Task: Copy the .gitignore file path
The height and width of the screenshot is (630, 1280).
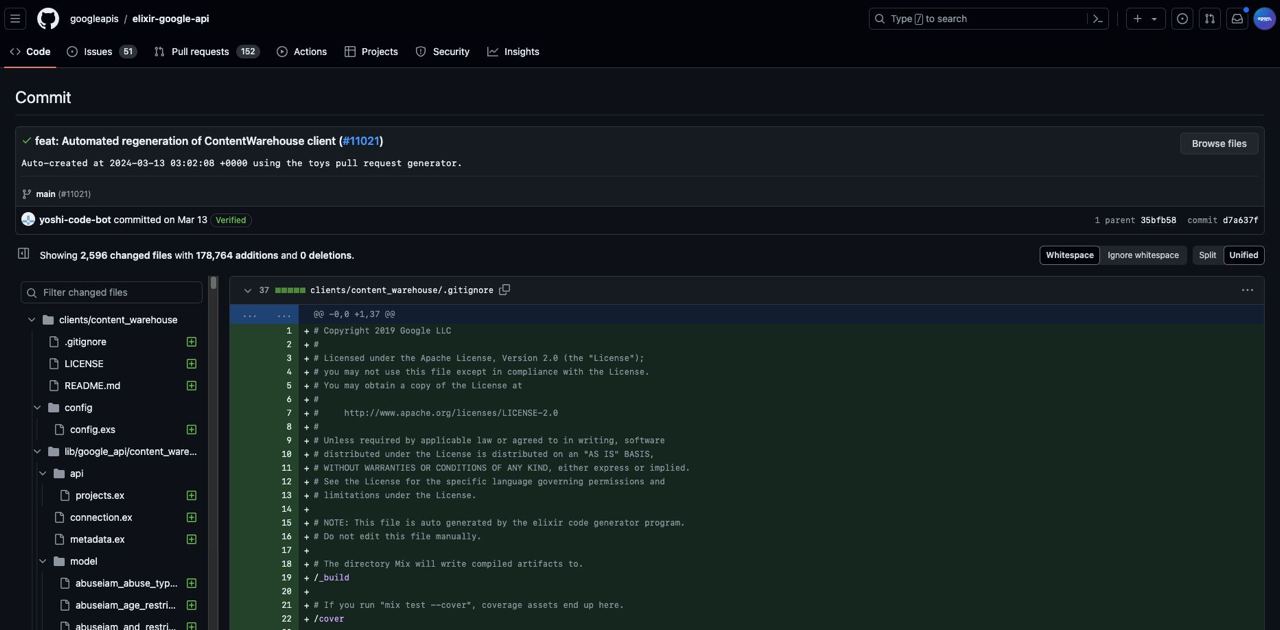Action: [505, 290]
